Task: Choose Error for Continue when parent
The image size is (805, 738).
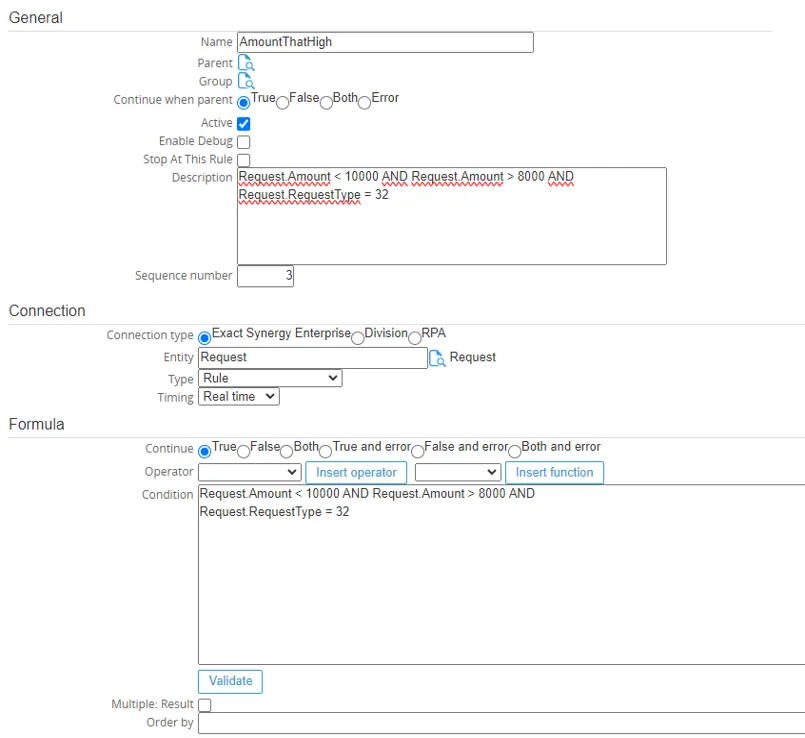Action: [x=365, y=102]
